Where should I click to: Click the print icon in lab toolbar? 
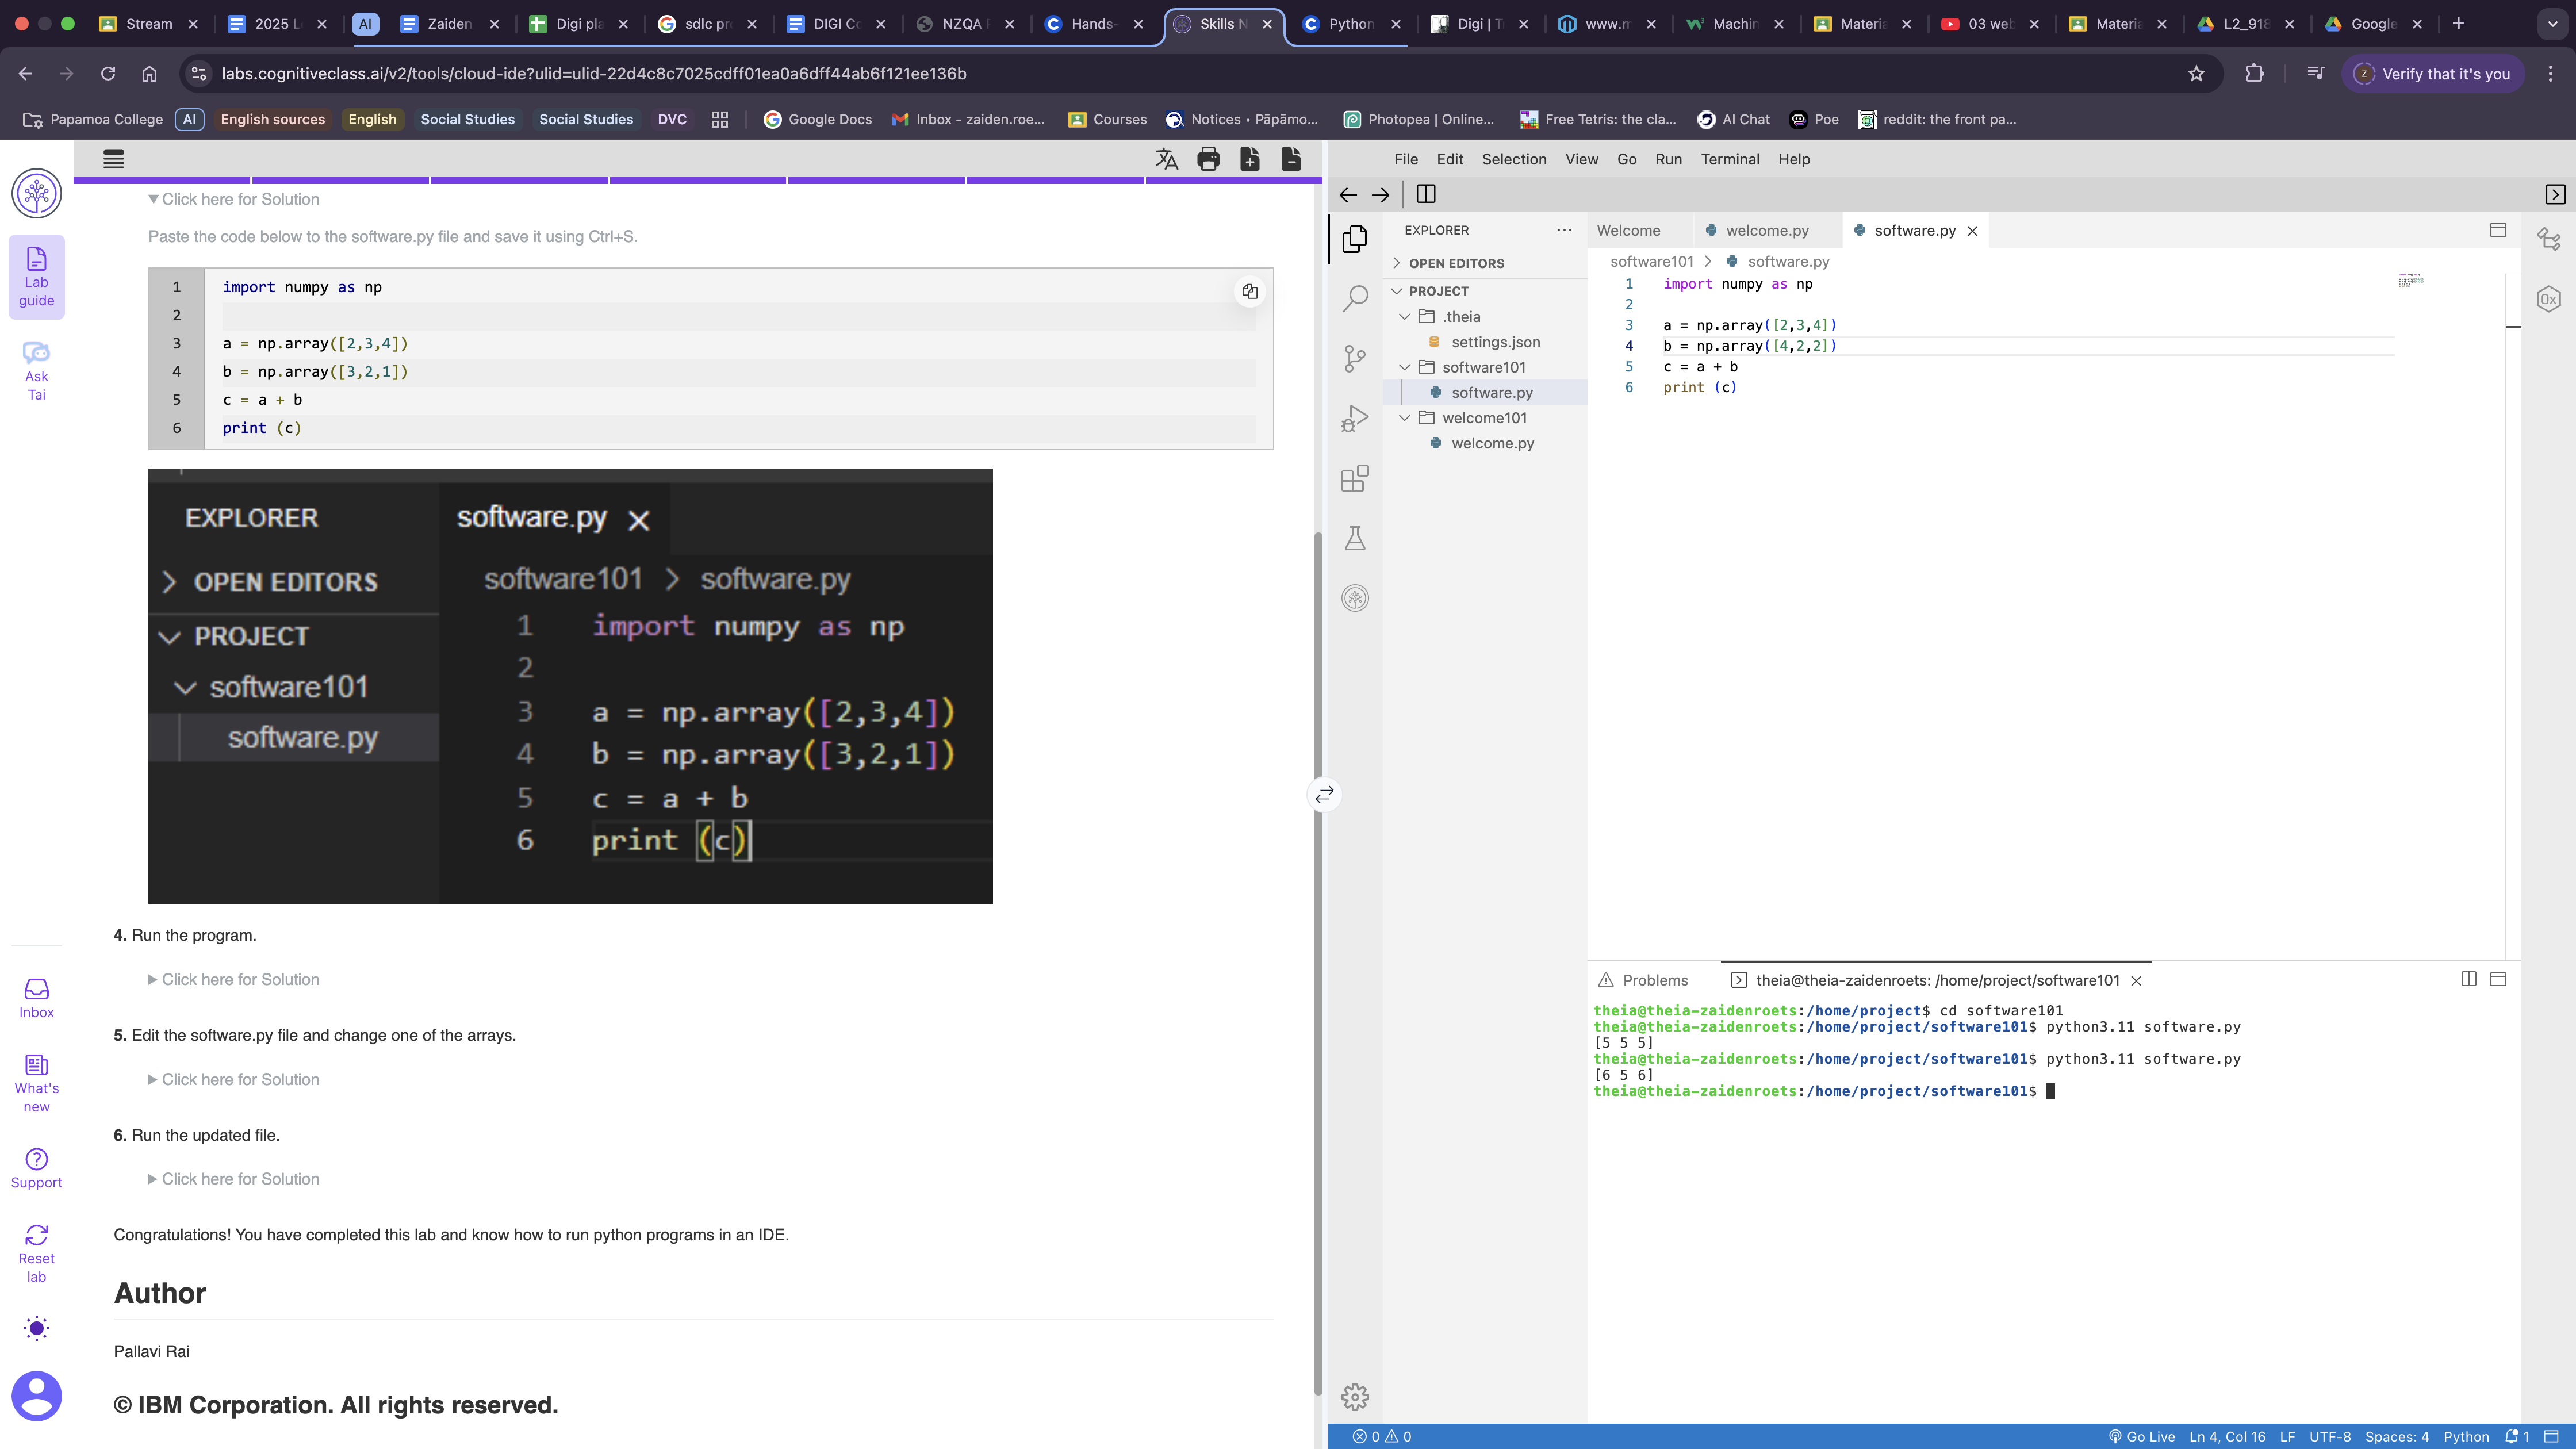coord(1208,159)
